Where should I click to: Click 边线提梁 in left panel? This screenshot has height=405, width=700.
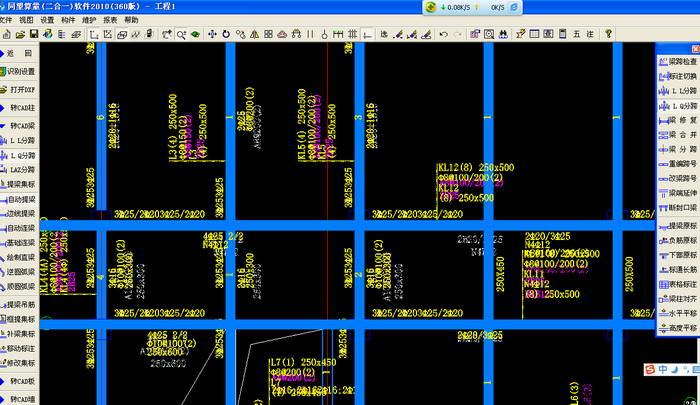(x=19, y=213)
